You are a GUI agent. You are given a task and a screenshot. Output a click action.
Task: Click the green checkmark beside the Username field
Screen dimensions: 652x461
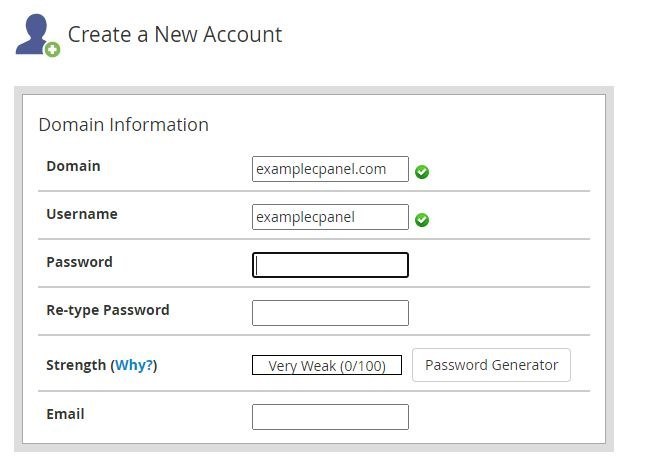(x=422, y=220)
